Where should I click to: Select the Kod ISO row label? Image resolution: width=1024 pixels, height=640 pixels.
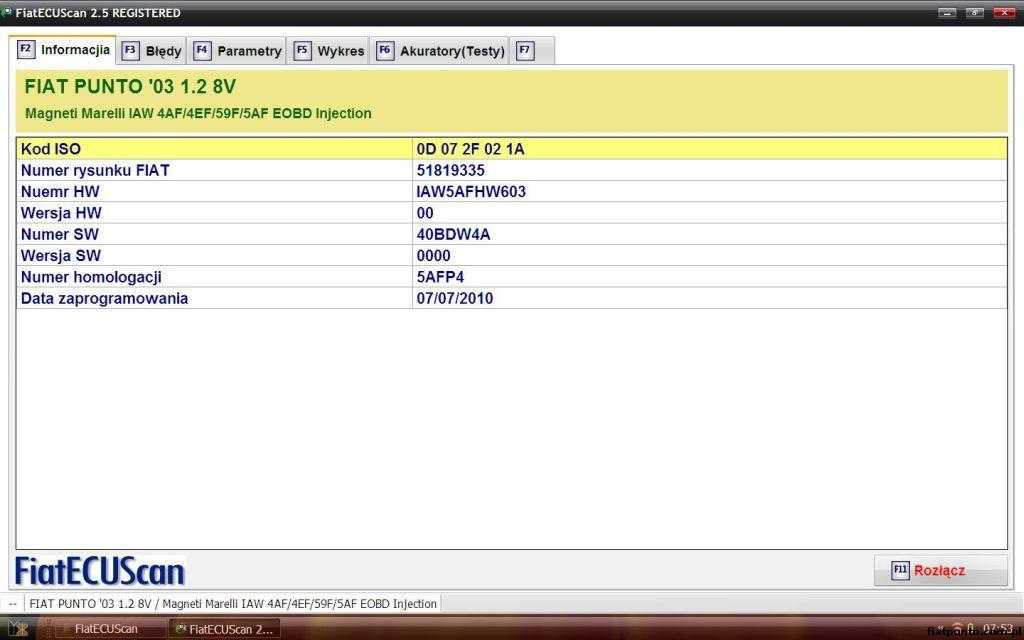point(51,149)
